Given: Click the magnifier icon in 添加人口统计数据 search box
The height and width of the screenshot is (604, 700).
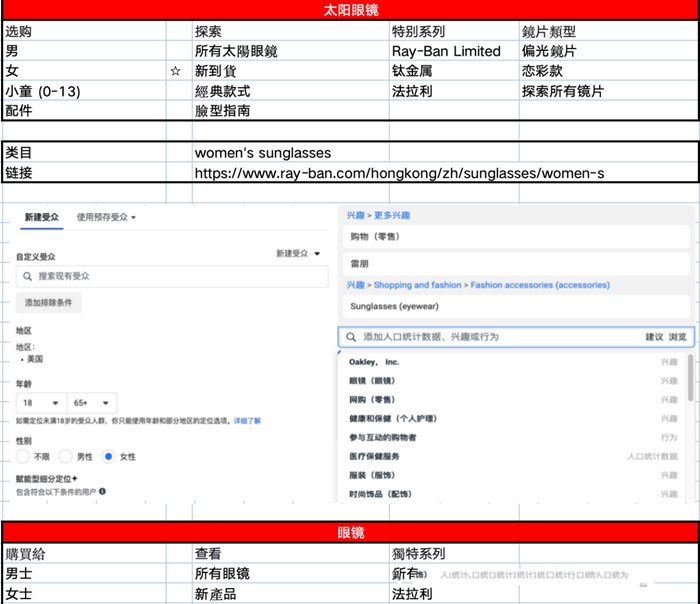Looking at the screenshot, I should 351,337.
